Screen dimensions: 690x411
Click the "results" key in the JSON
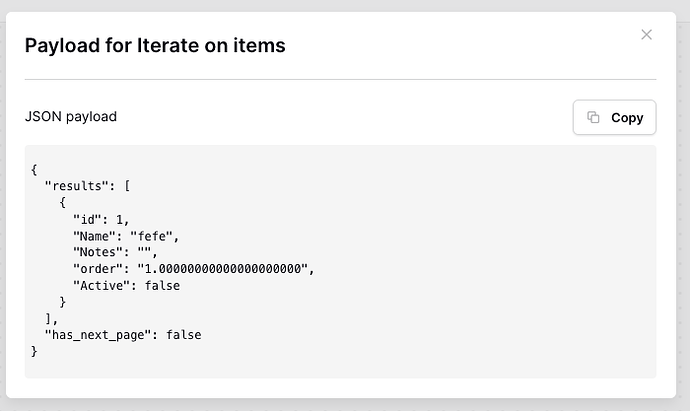(77, 186)
